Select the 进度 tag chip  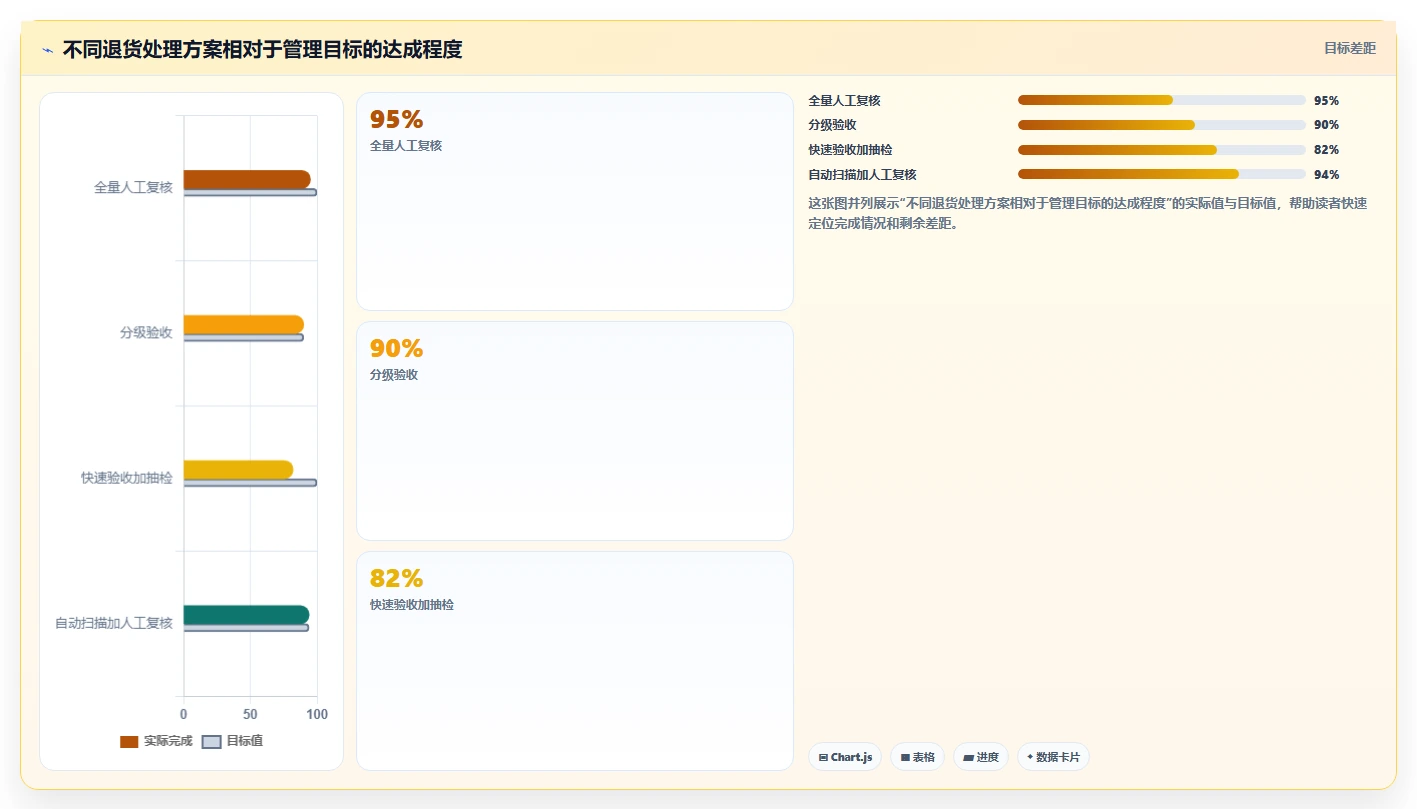[x=981, y=757]
